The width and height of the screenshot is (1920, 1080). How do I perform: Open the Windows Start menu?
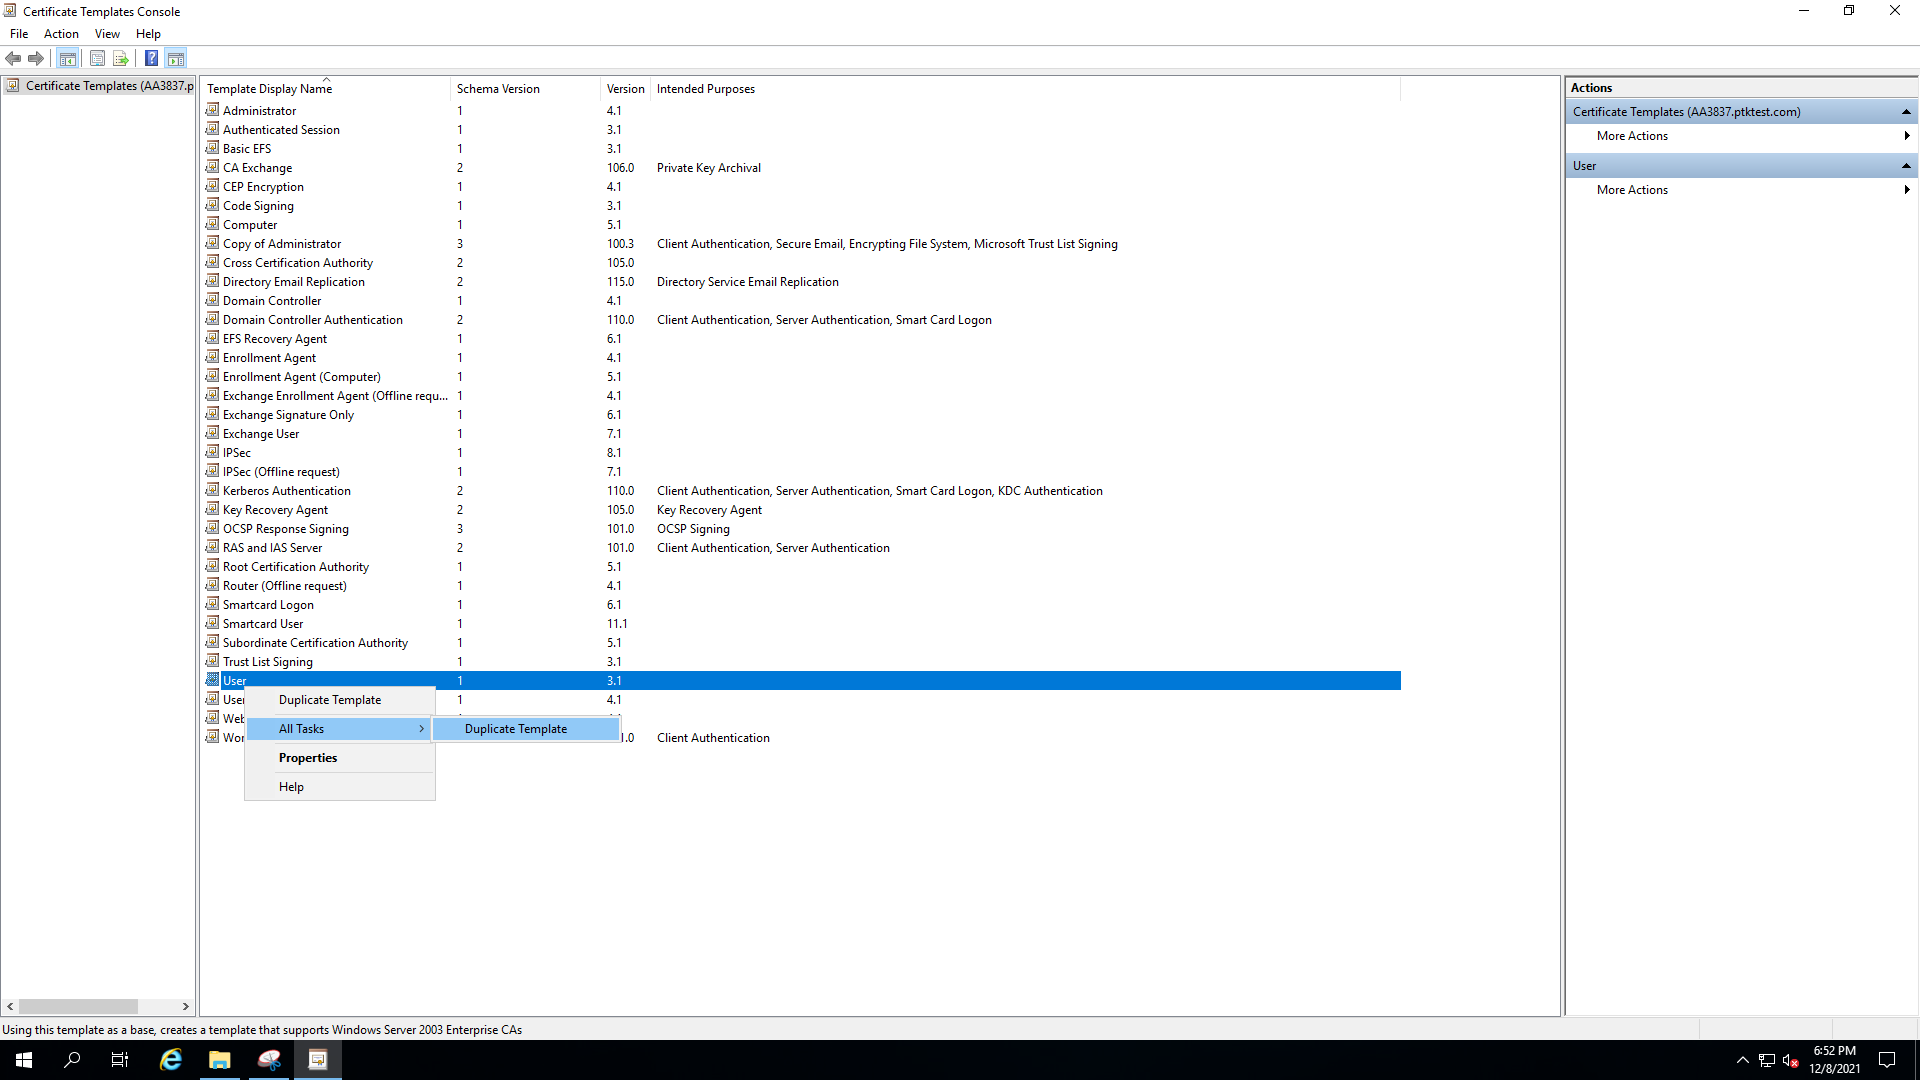[x=24, y=1060]
